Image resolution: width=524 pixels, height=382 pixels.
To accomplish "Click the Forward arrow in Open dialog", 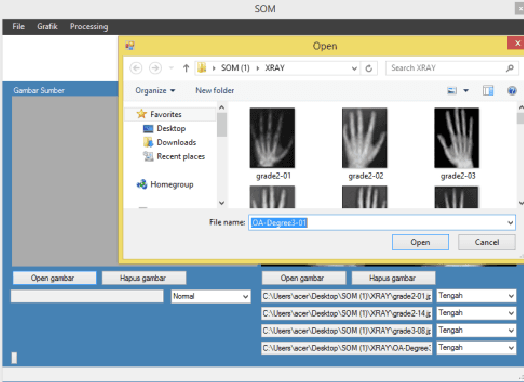I will 155,68.
